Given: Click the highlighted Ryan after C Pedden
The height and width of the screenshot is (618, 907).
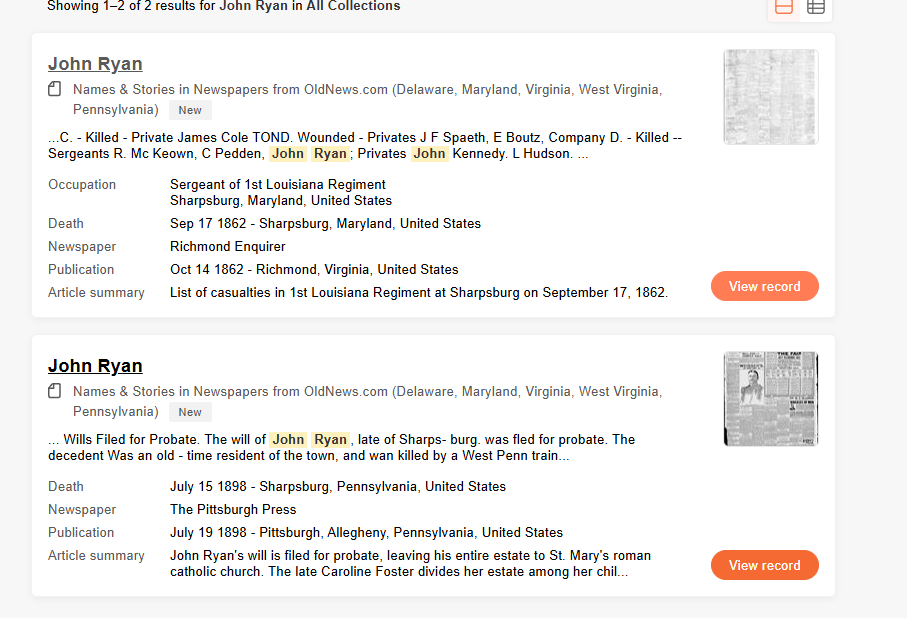Looking at the screenshot, I should (x=330, y=153).
